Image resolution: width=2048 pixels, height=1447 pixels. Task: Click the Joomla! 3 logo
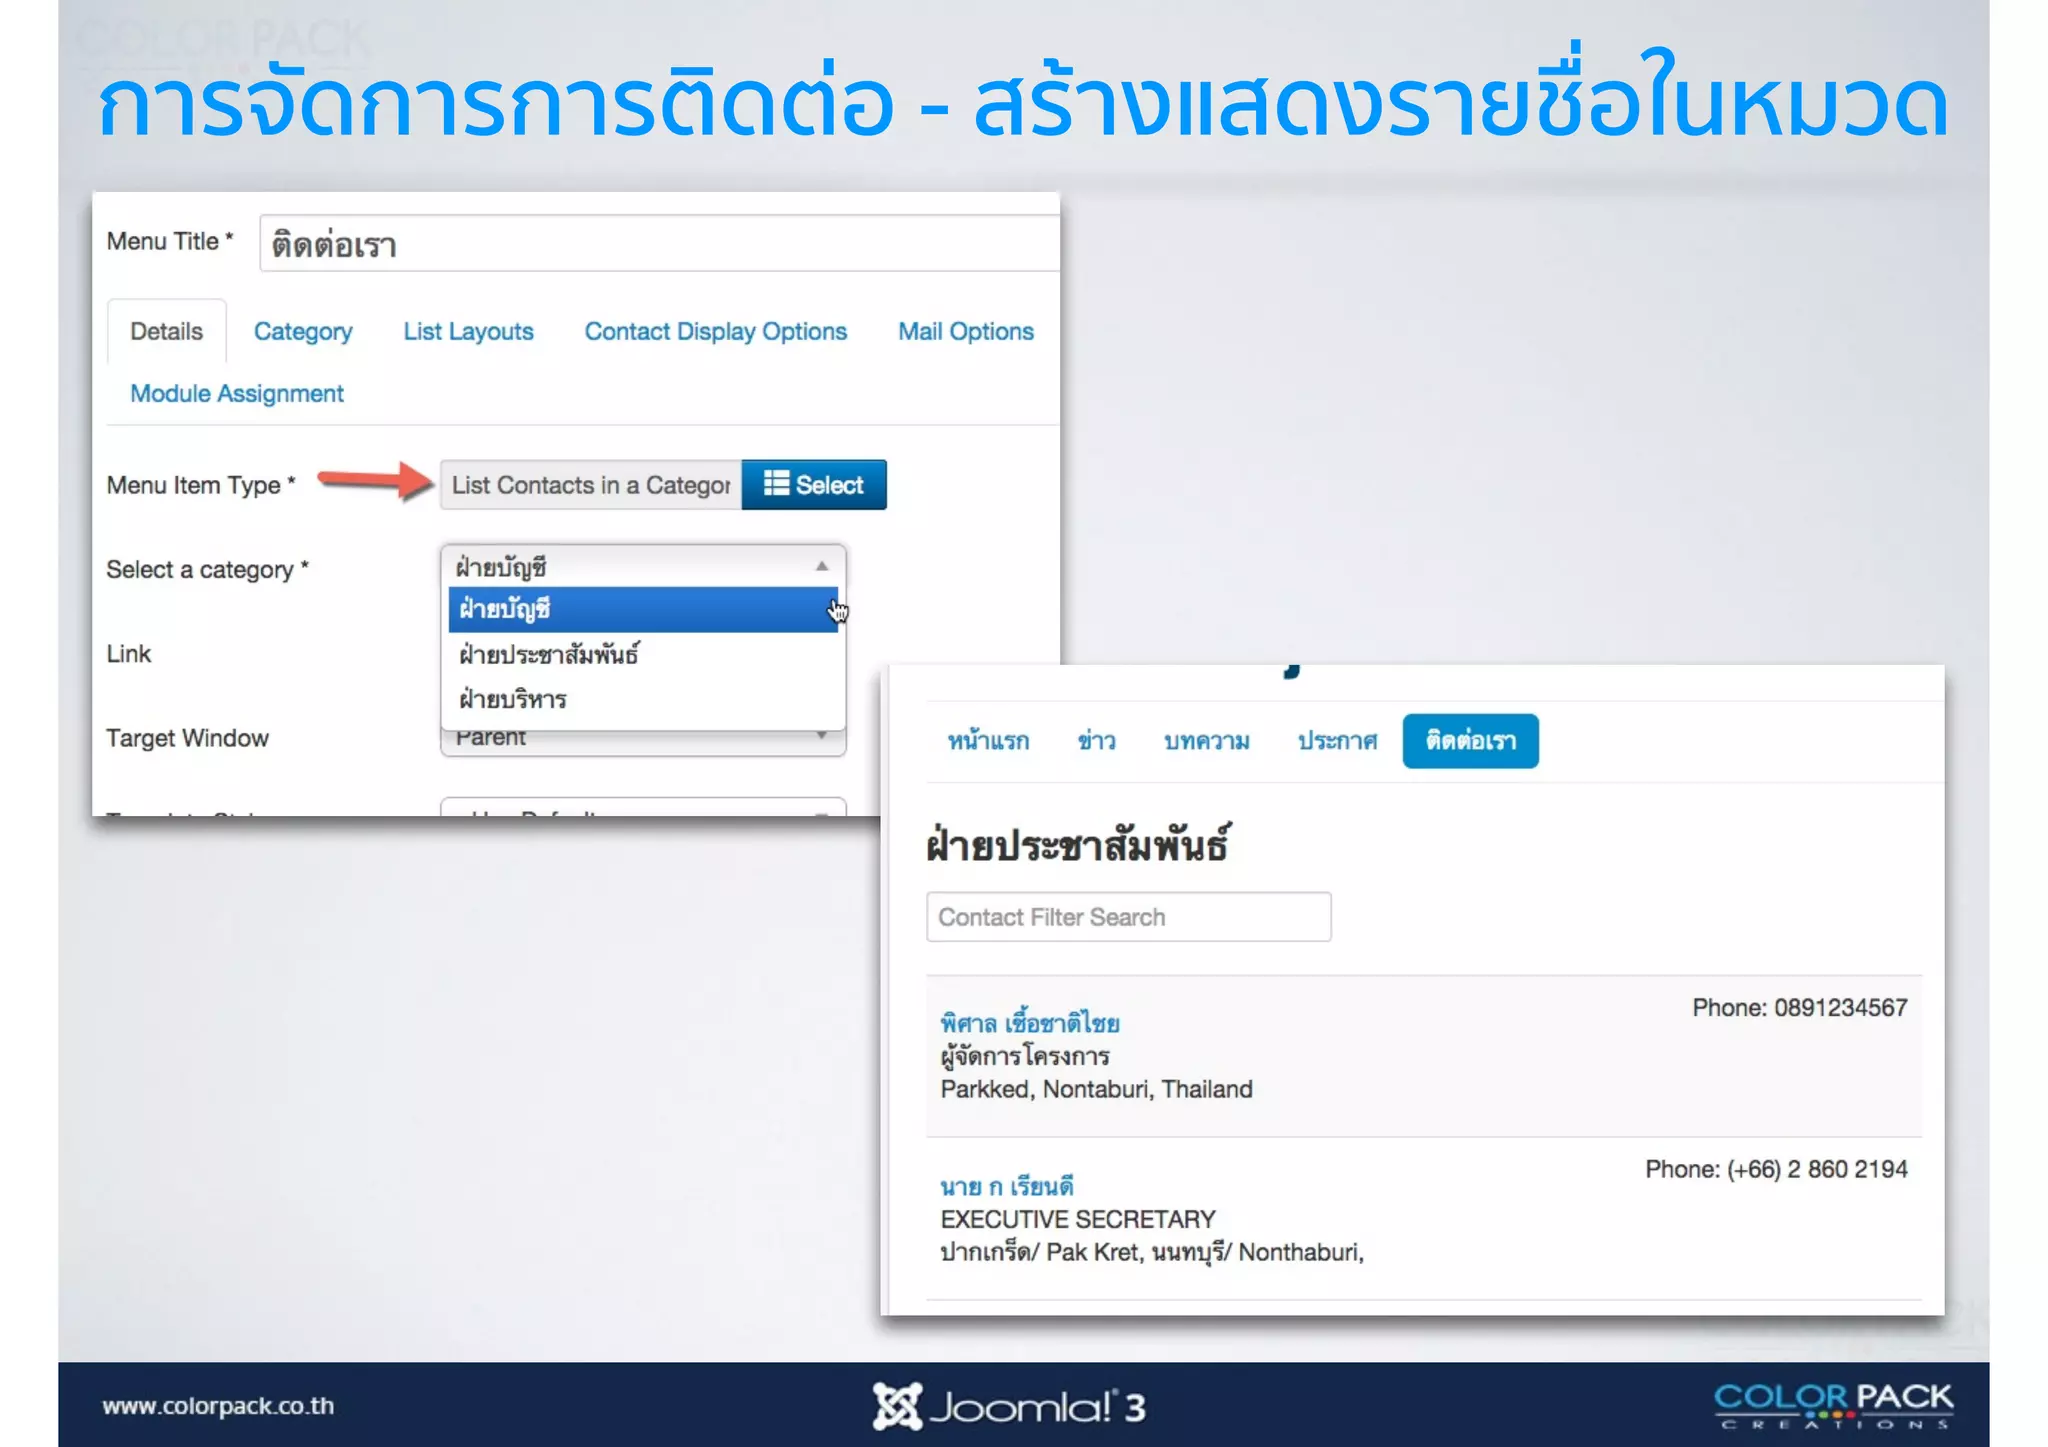pos(1009,1406)
